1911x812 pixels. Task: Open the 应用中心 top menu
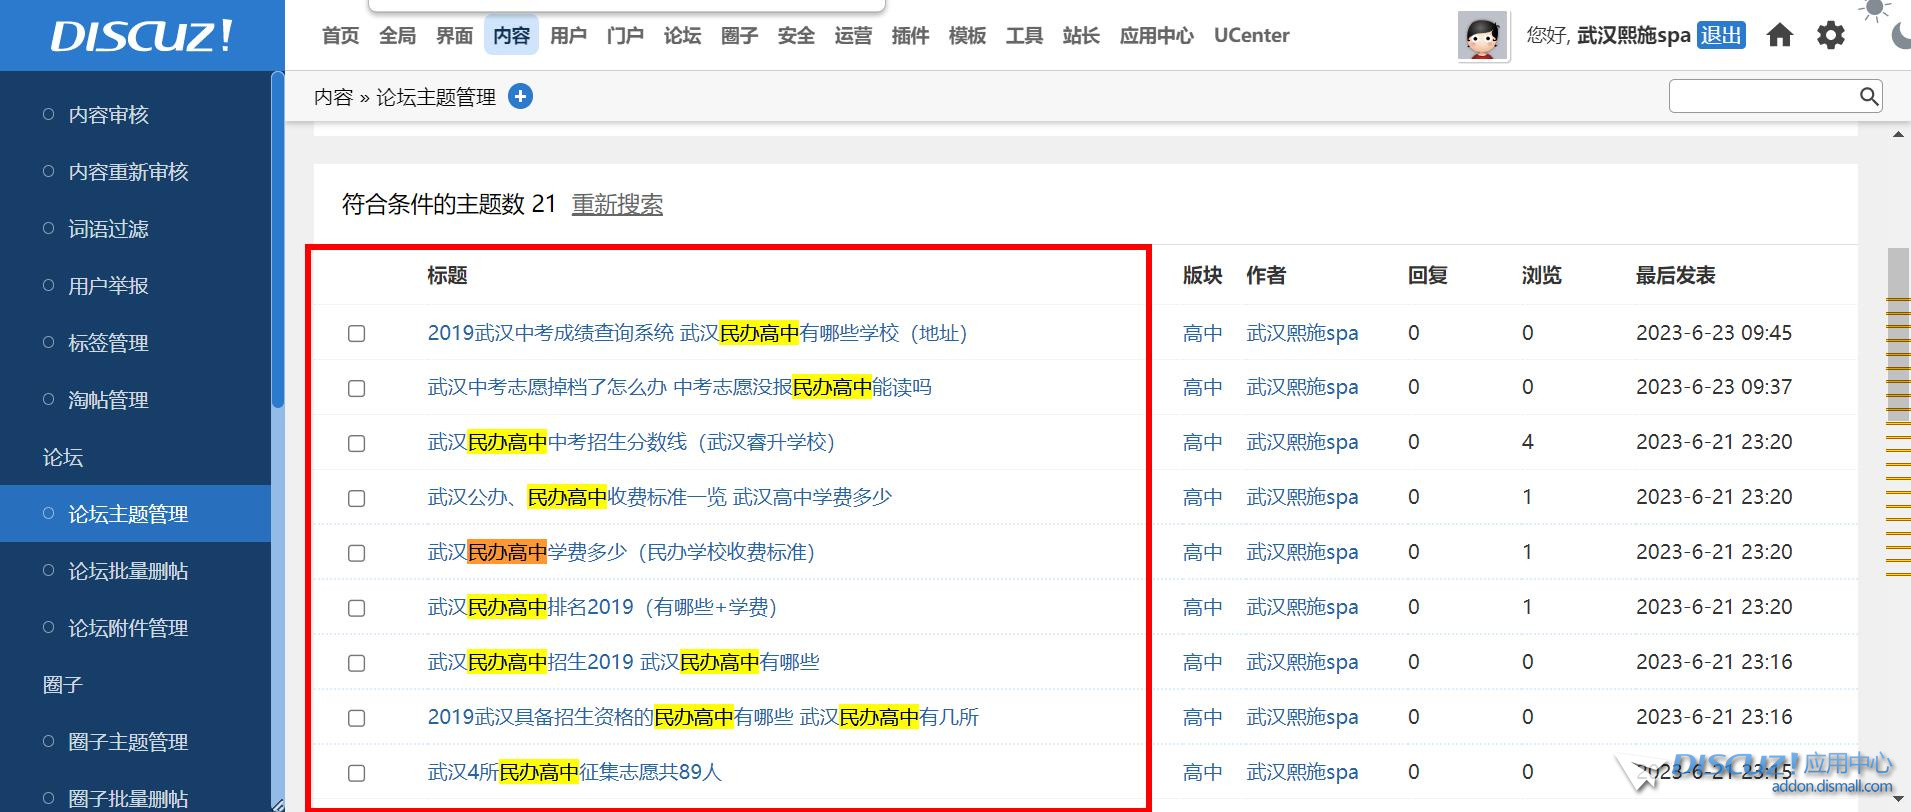(x=1156, y=36)
